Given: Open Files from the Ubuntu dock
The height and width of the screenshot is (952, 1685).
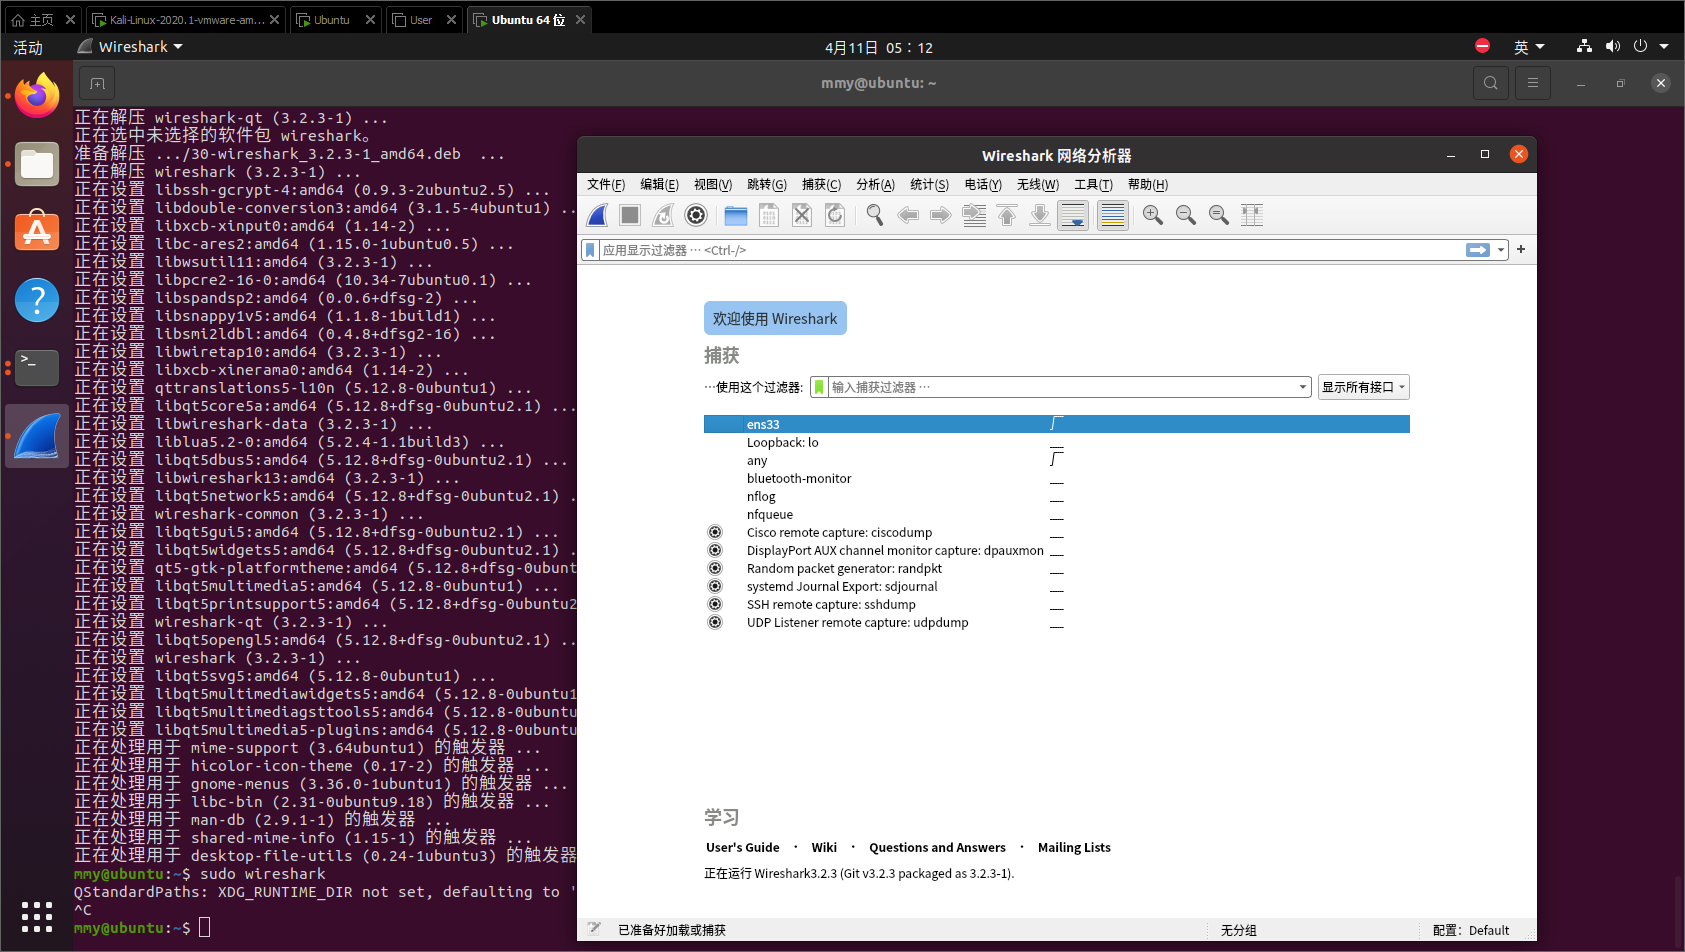Looking at the screenshot, I should 37,164.
